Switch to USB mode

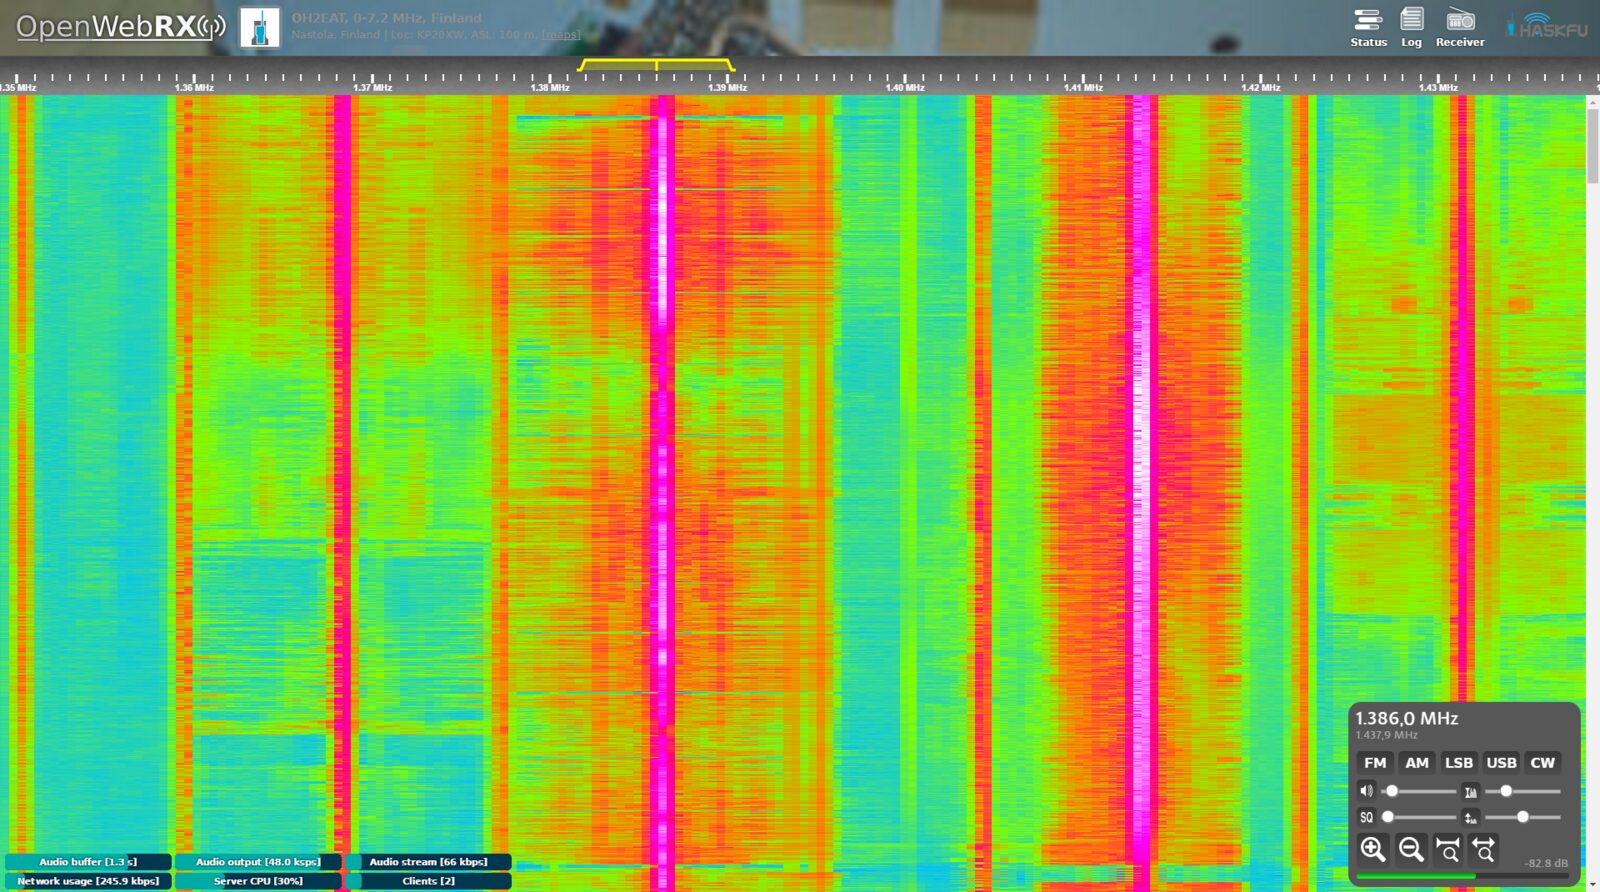(x=1501, y=762)
